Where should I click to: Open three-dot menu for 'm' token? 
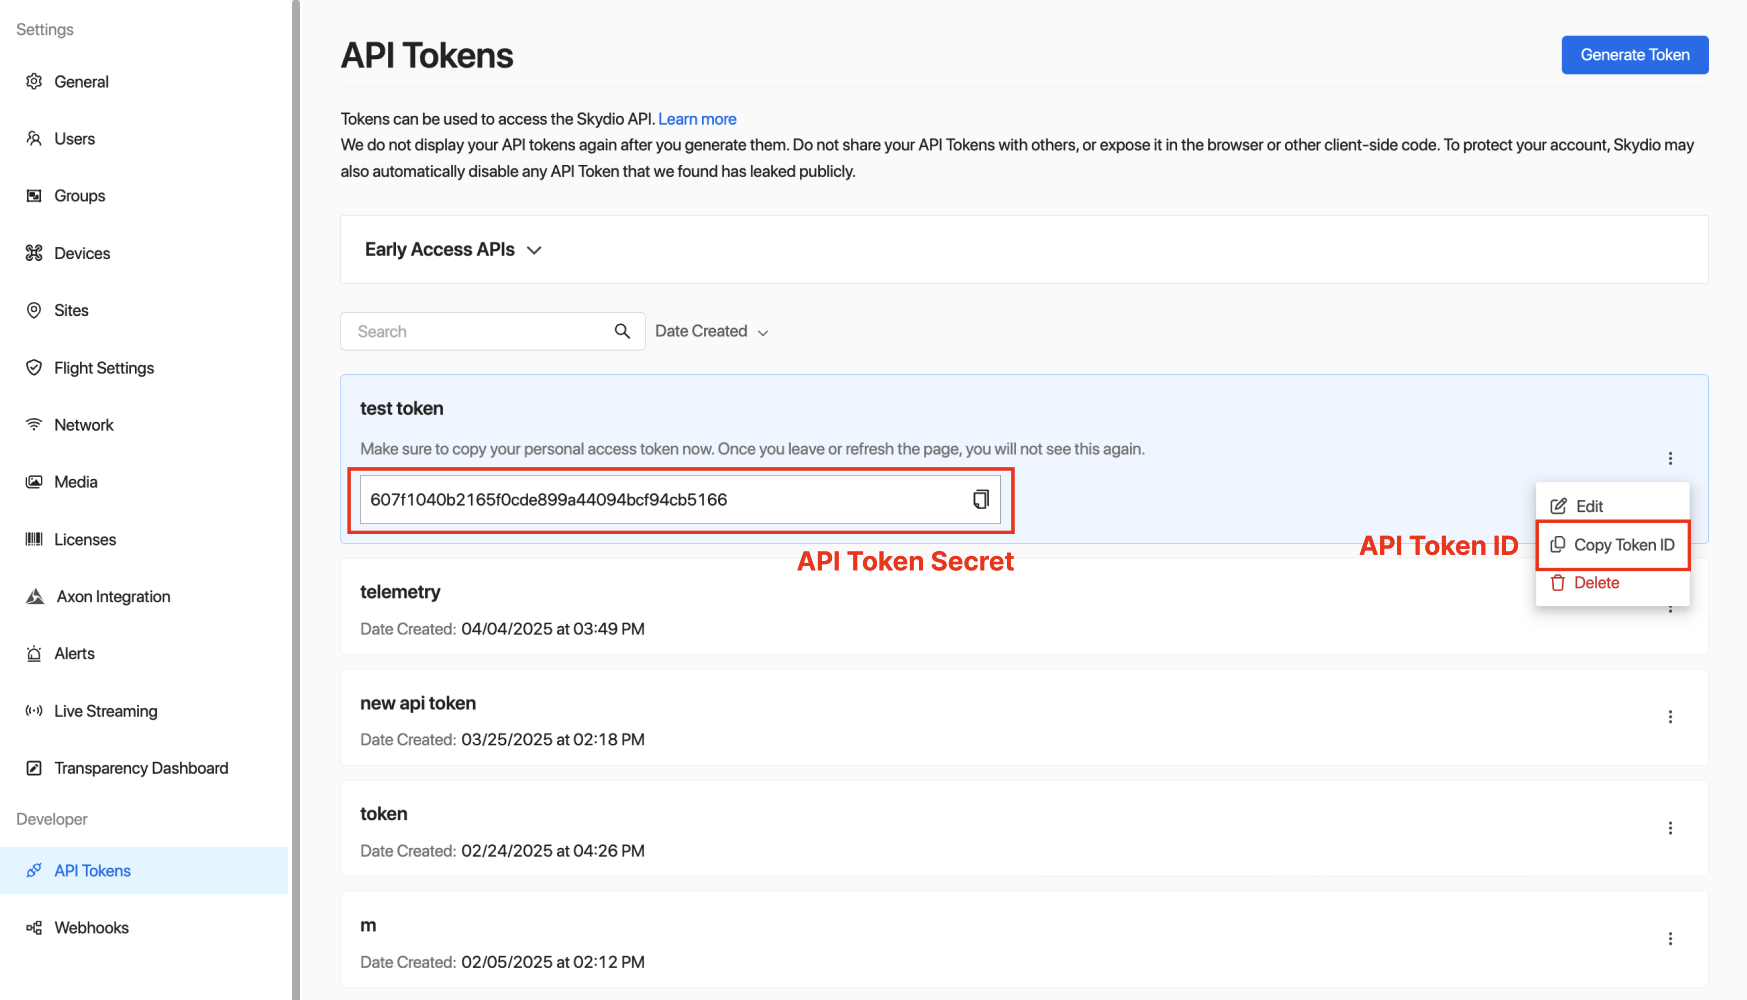point(1670,939)
